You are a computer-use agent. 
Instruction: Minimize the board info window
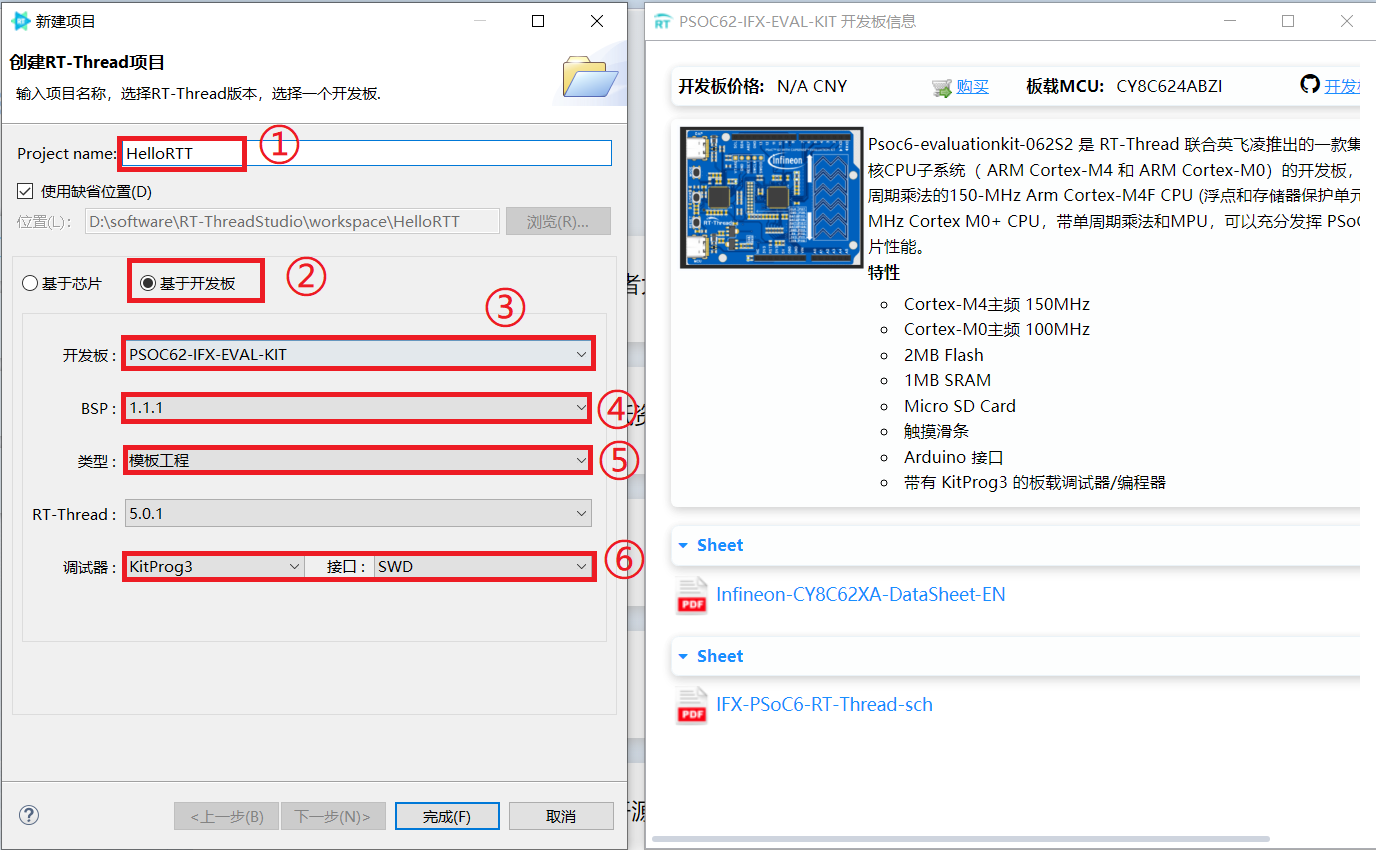click(x=1229, y=21)
